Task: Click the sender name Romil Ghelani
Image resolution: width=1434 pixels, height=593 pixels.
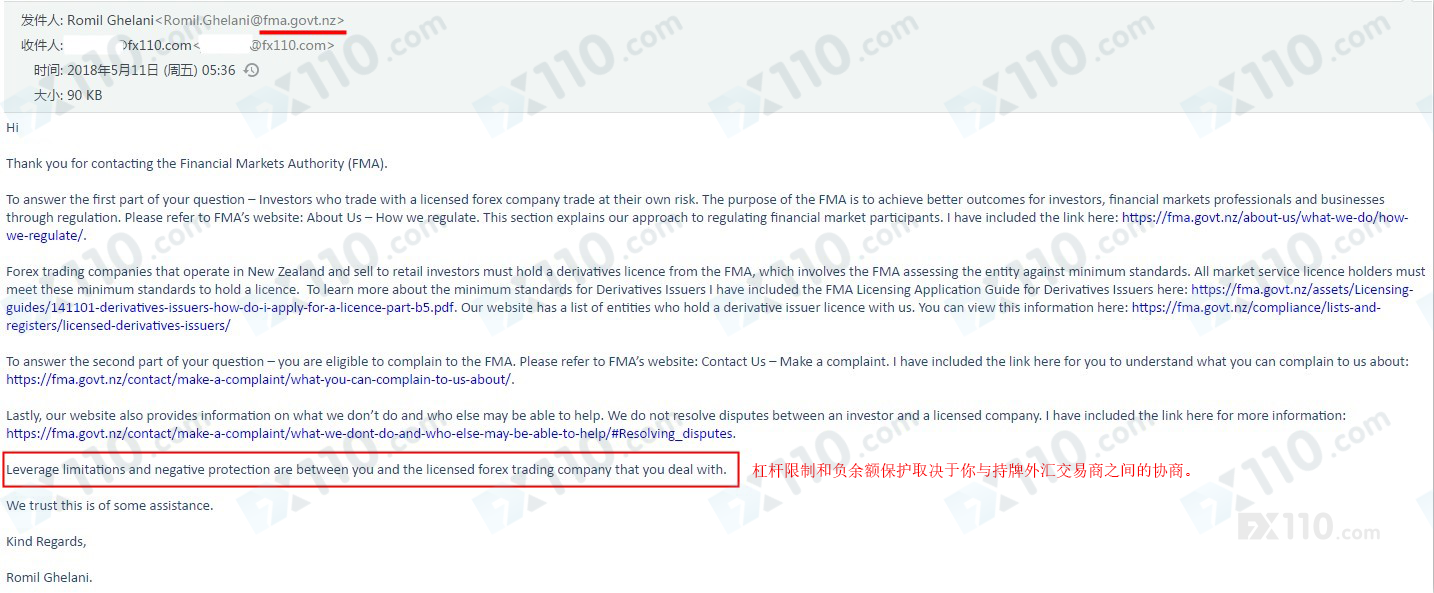Action: coord(110,20)
